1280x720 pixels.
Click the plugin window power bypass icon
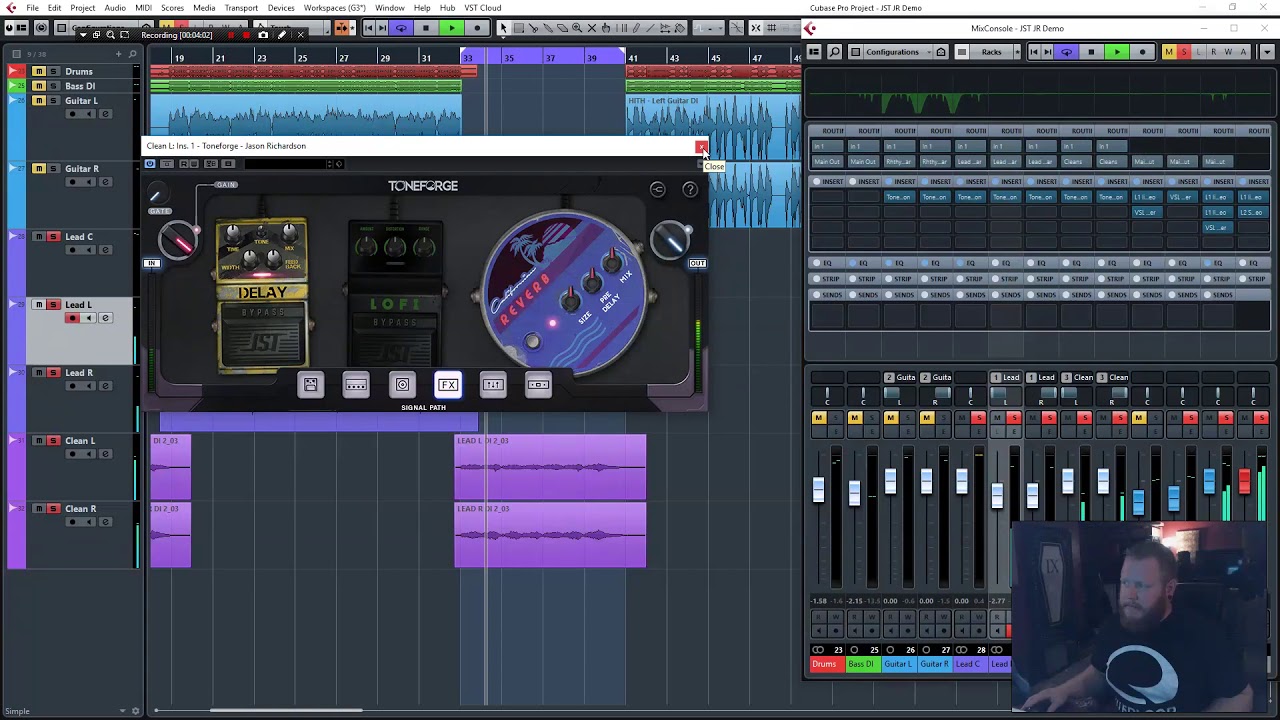pyautogui.click(x=151, y=164)
